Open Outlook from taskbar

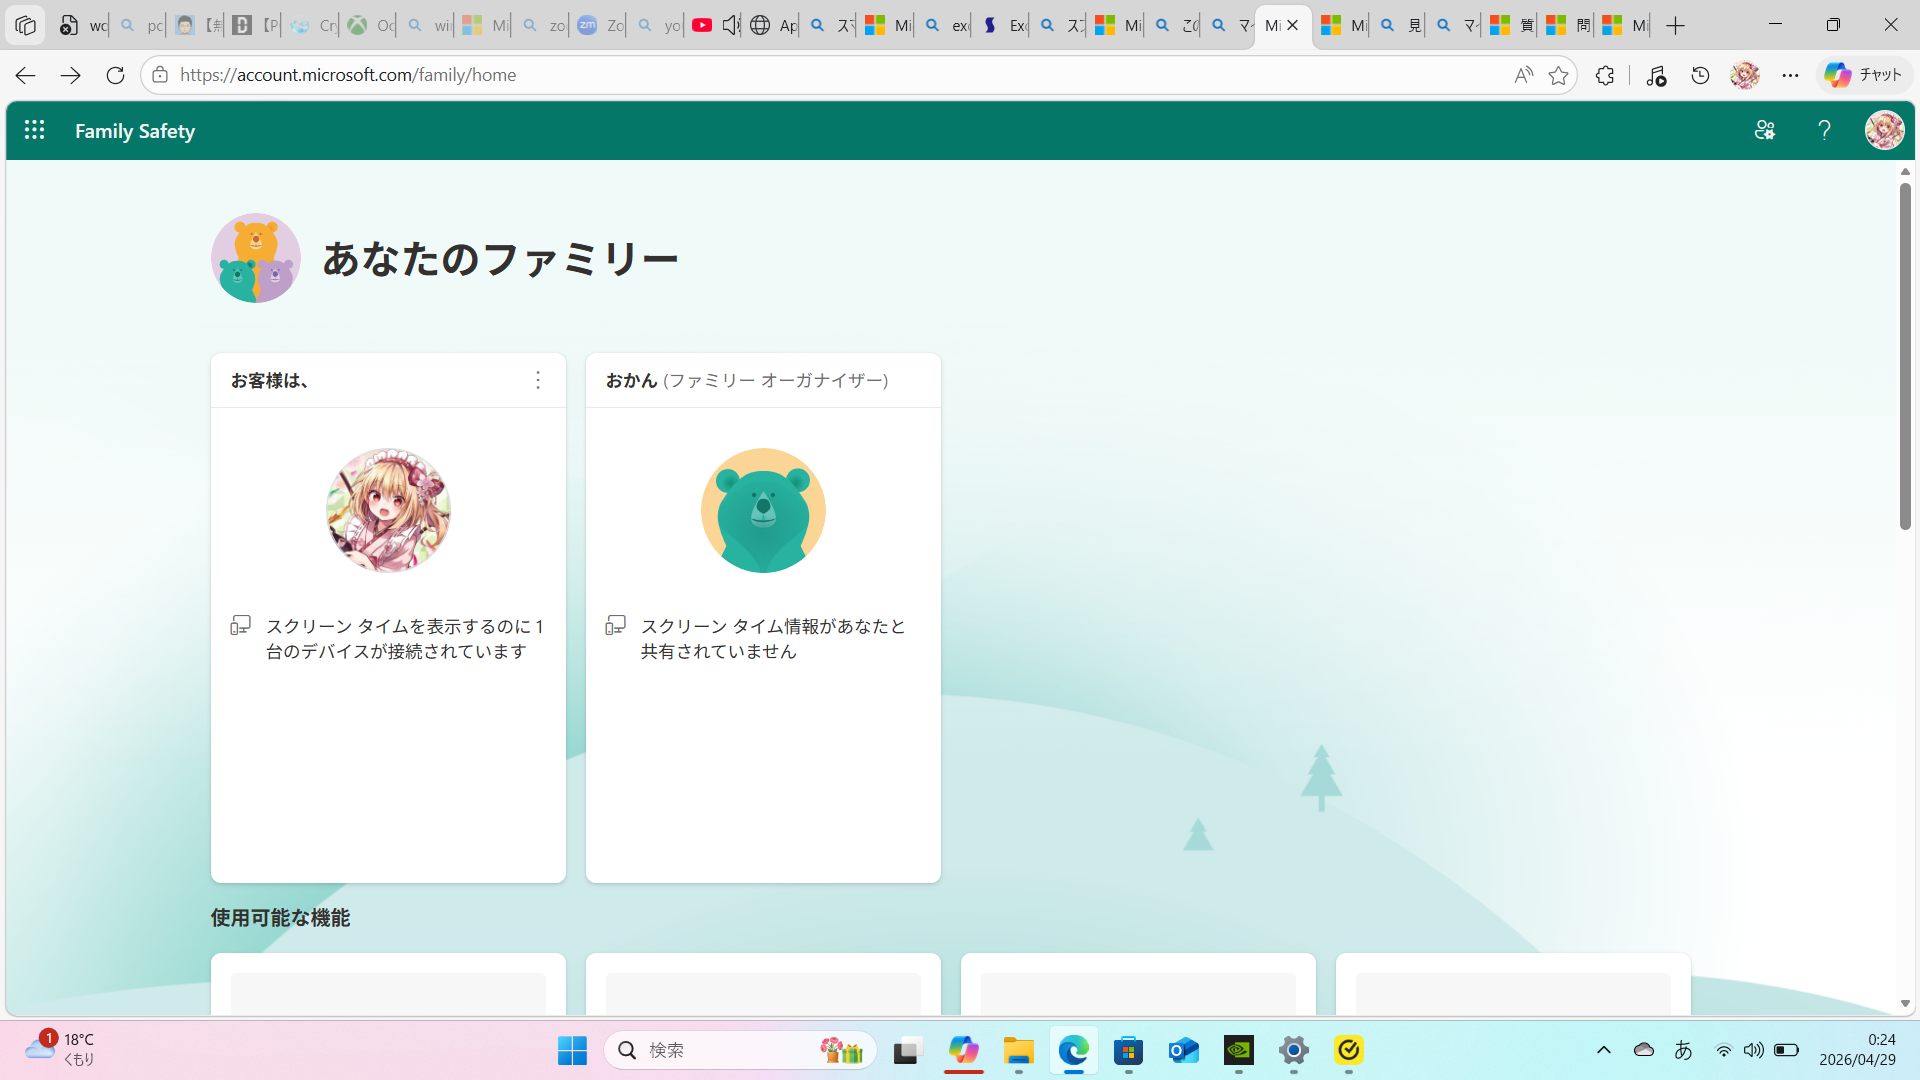tap(1184, 1050)
